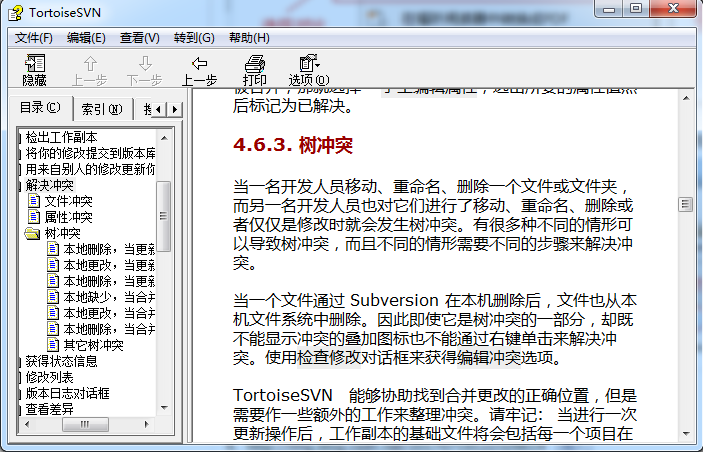Switch to the 索引(N) tab

point(102,109)
